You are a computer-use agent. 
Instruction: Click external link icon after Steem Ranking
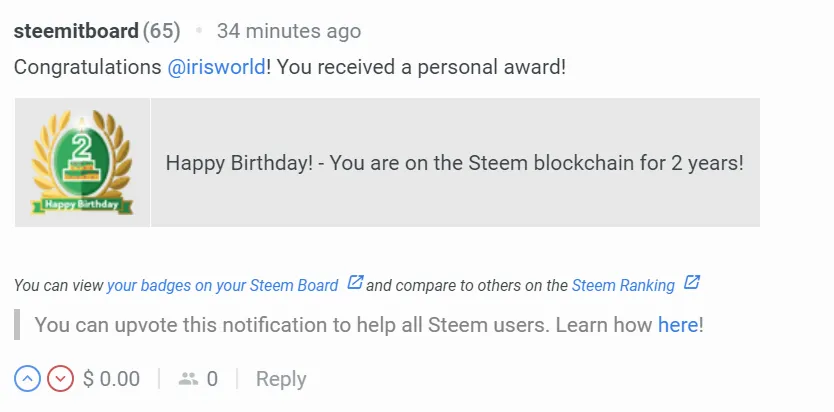(x=691, y=283)
